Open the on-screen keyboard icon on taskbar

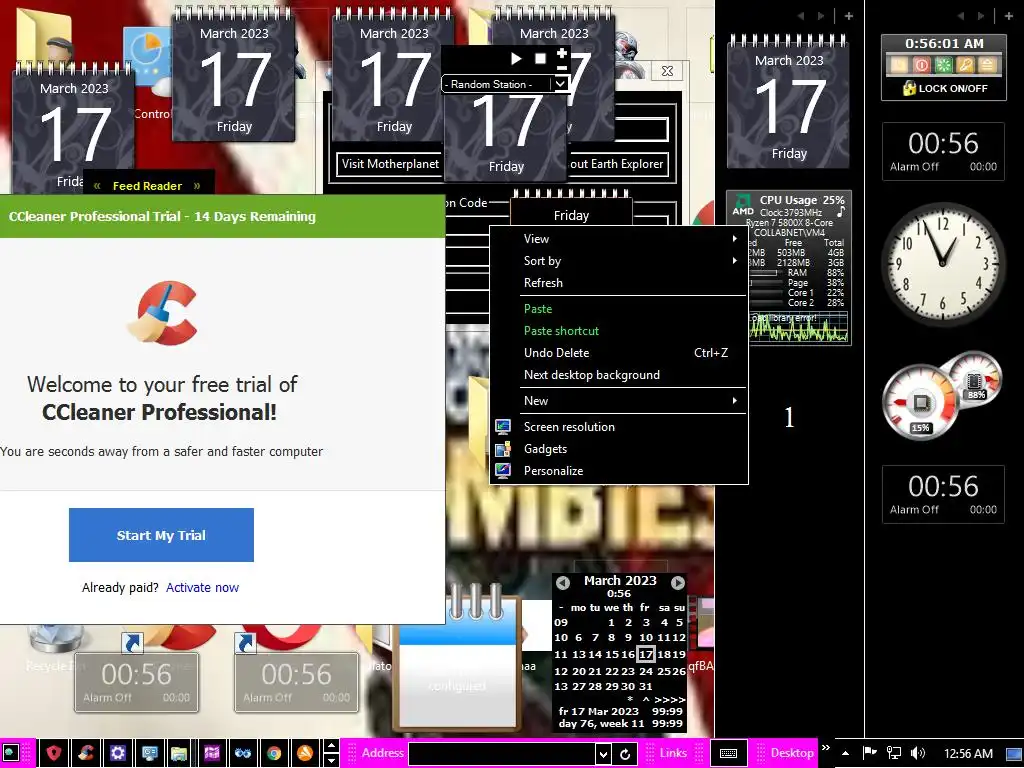coord(728,753)
